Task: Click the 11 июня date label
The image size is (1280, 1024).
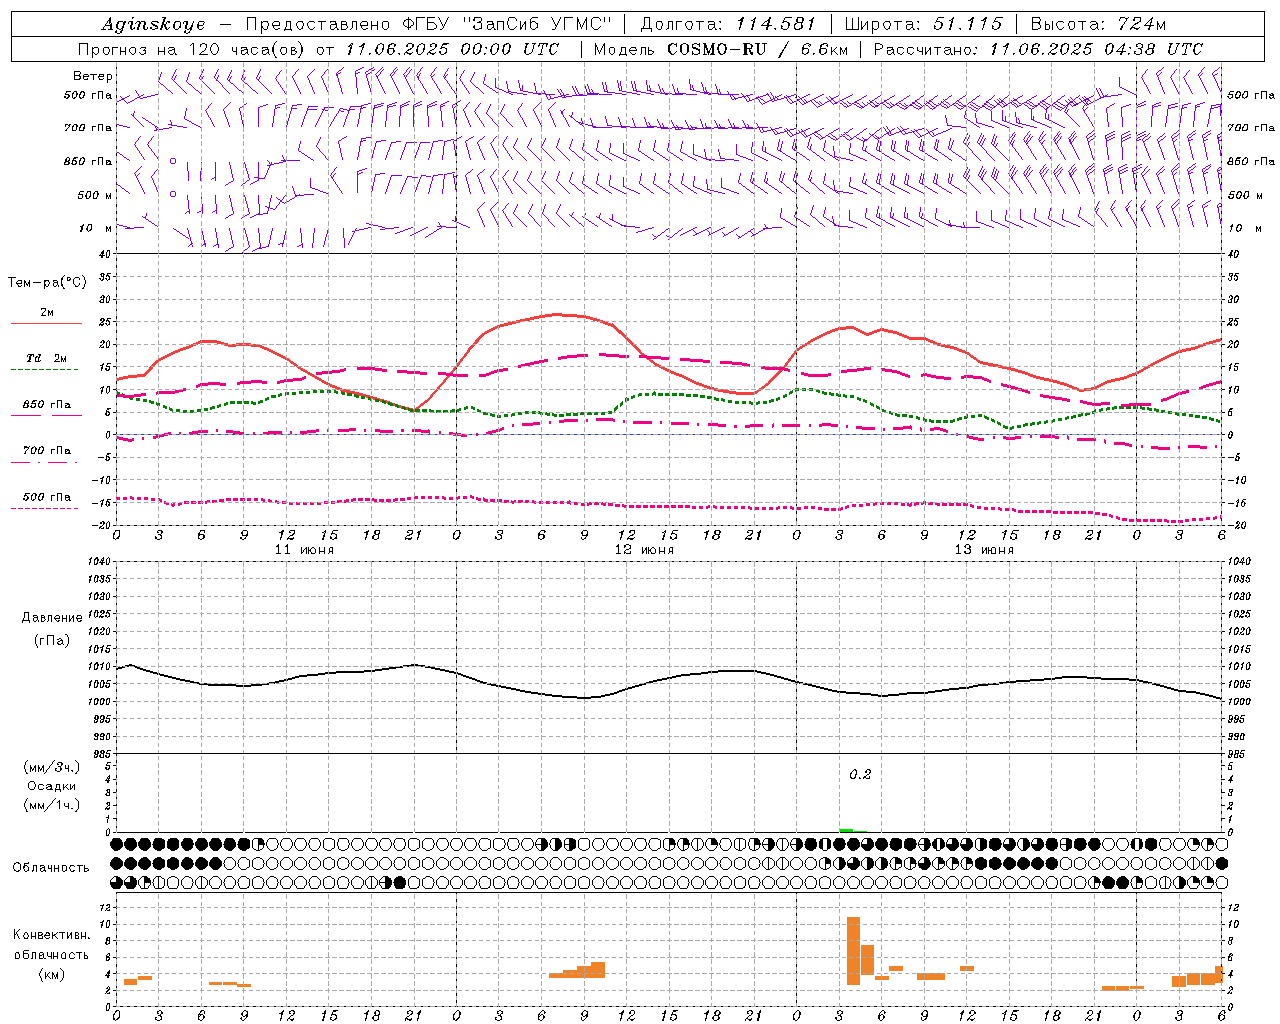Action: coord(304,550)
